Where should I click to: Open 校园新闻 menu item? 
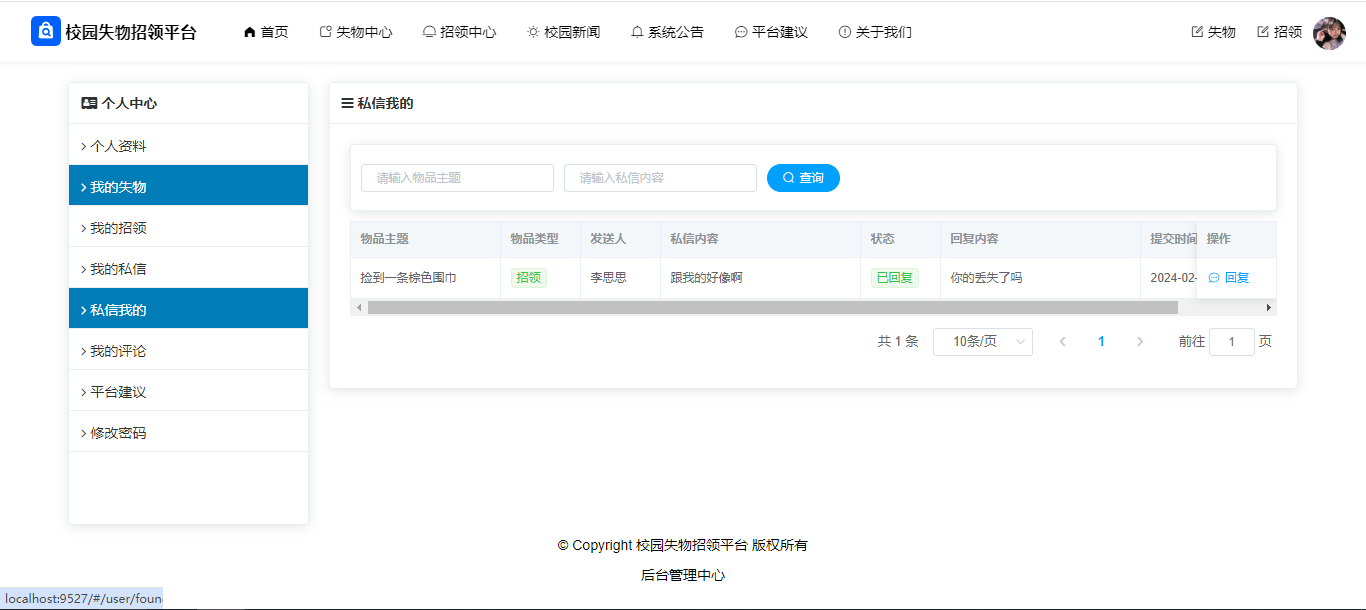(x=564, y=32)
